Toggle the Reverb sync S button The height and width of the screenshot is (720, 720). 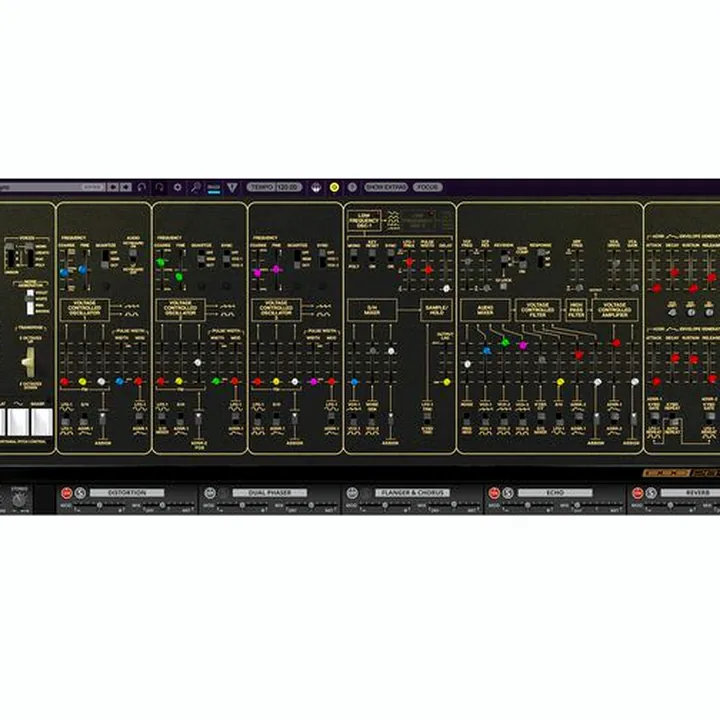[651, 493]
